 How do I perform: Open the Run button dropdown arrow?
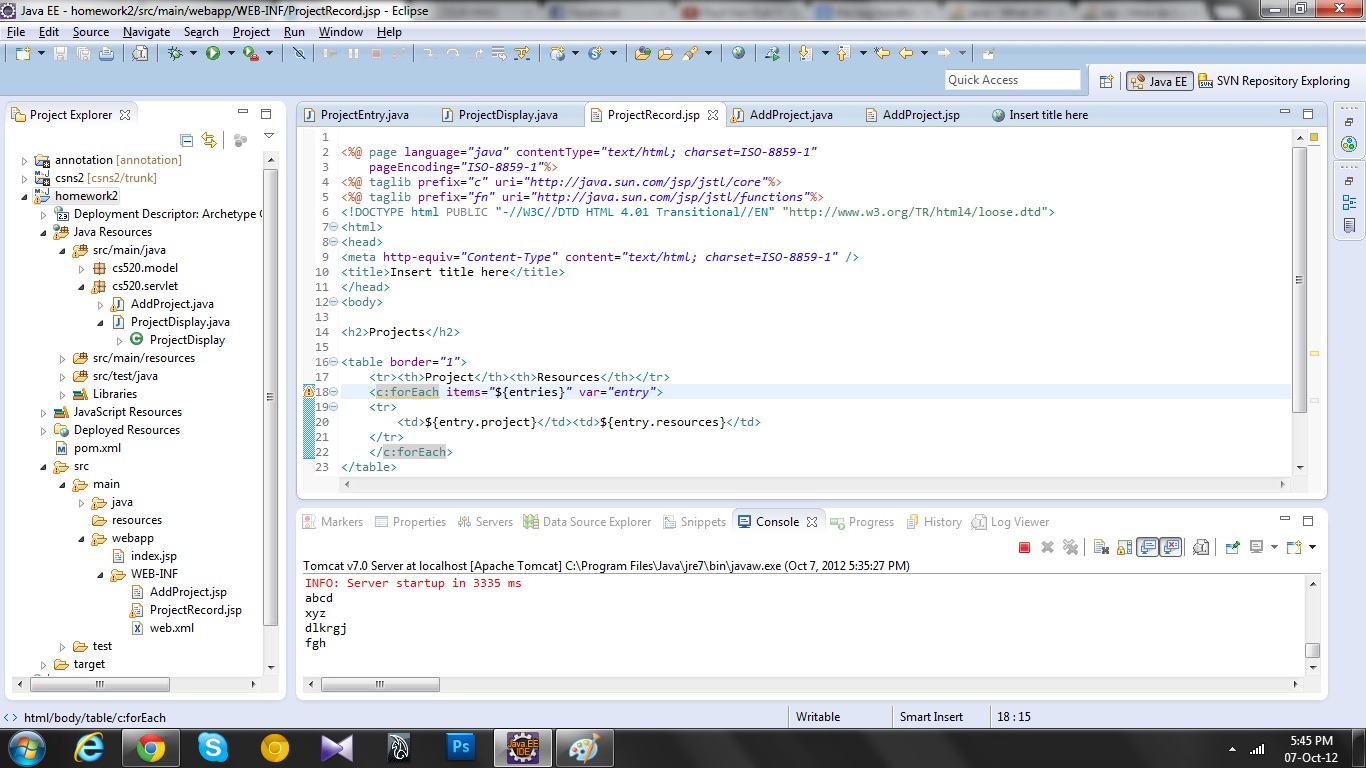pos(229,53)
